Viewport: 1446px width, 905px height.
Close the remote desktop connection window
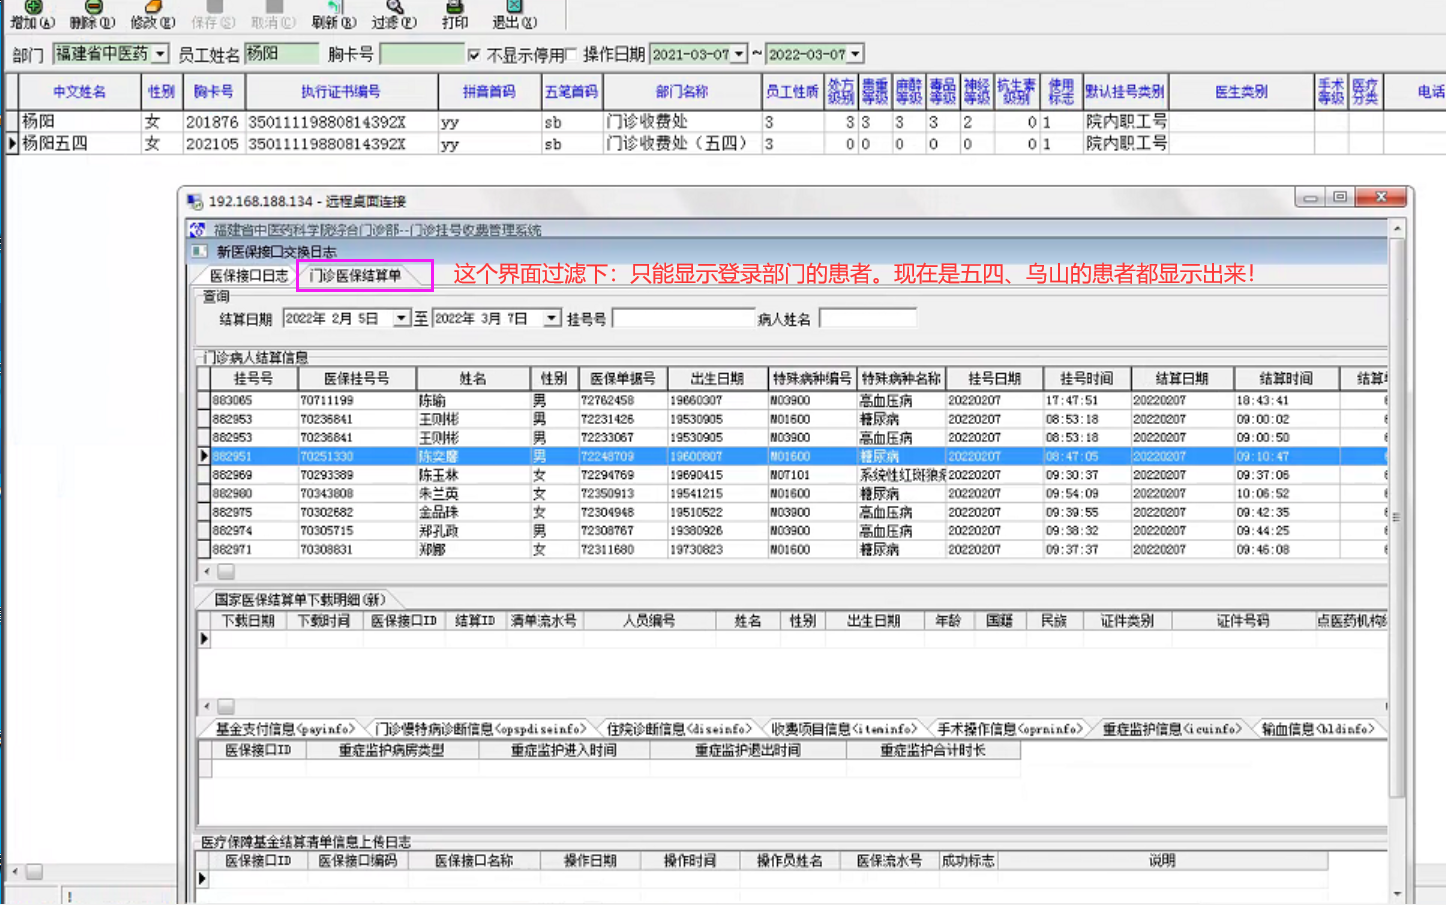click(x=1381, y=197)
